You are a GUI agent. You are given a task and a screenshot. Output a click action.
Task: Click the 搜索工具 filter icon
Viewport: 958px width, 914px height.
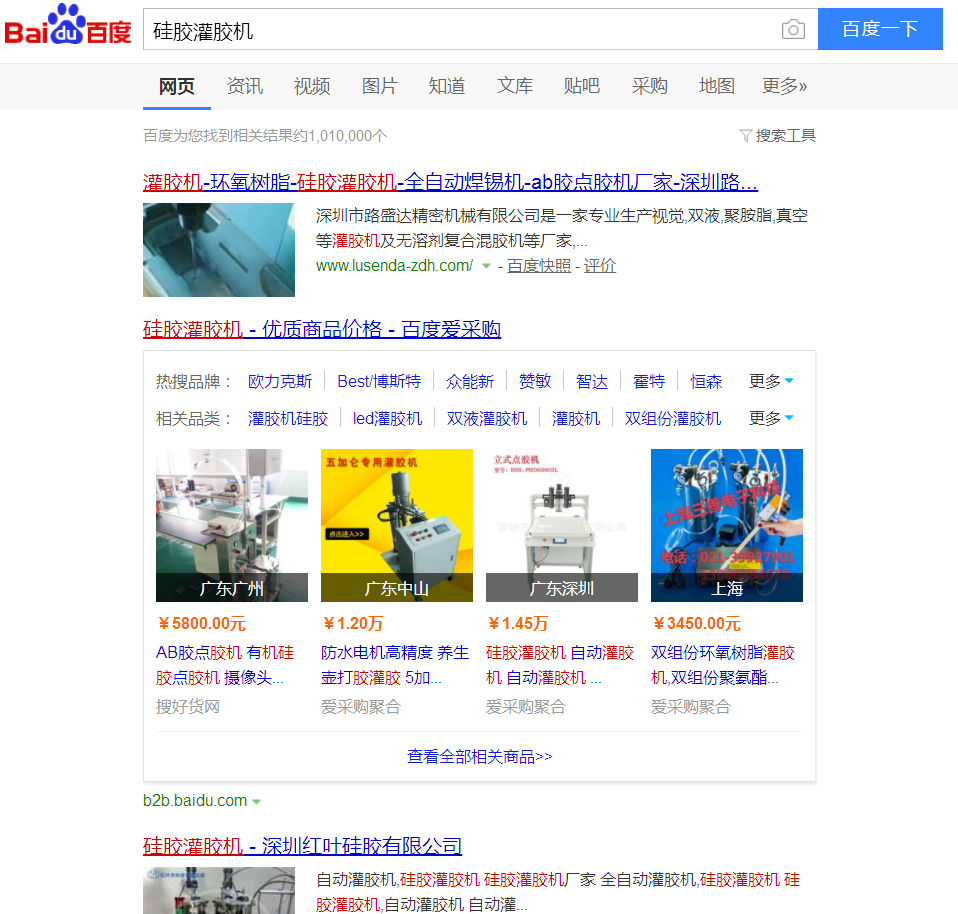pyautogui.click(x=745, y=136)
